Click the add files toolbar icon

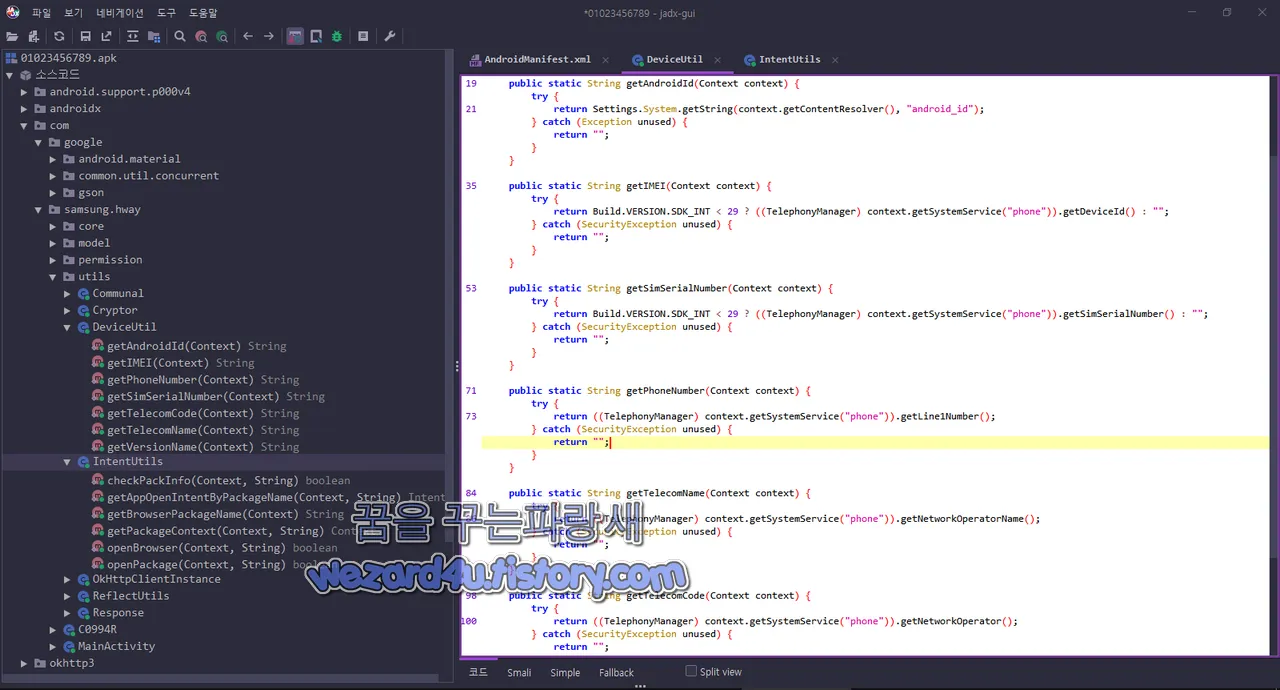coord(33,36)
